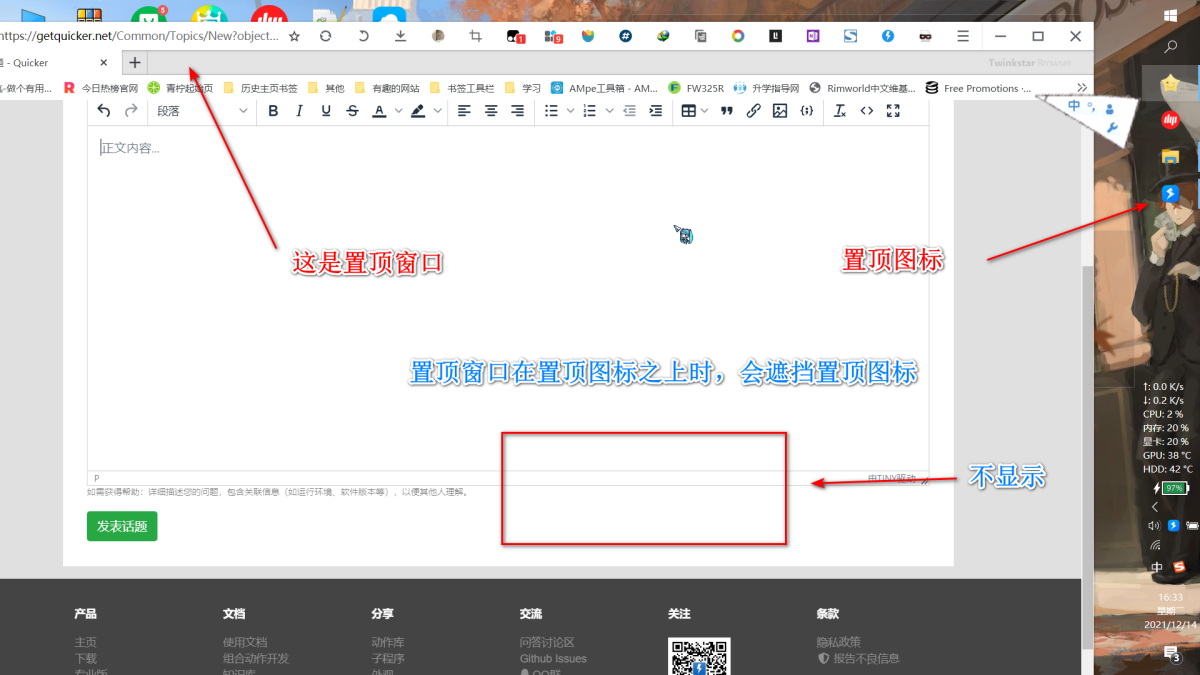Open Windows search in the taskbar
This screenshot has height=675, width=1200.
[x=1170, y=47]
